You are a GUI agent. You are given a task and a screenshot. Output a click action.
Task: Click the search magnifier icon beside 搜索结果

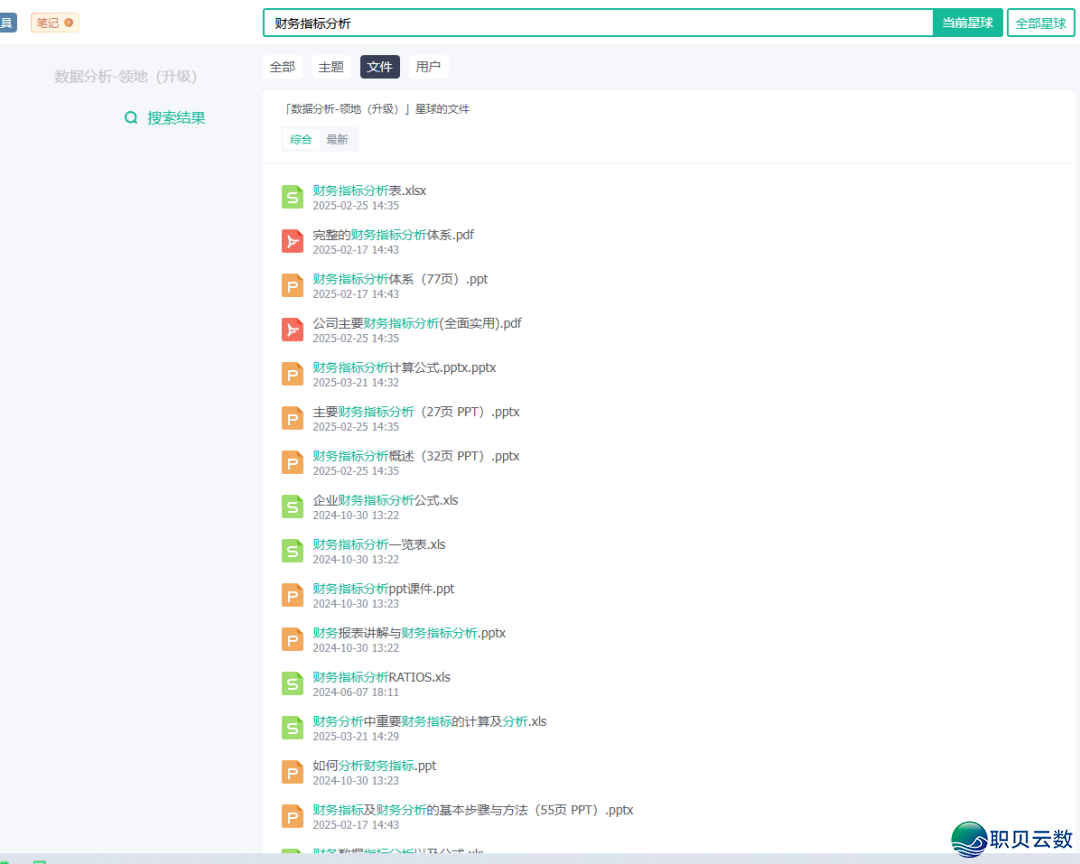click(x=131, y=118)
